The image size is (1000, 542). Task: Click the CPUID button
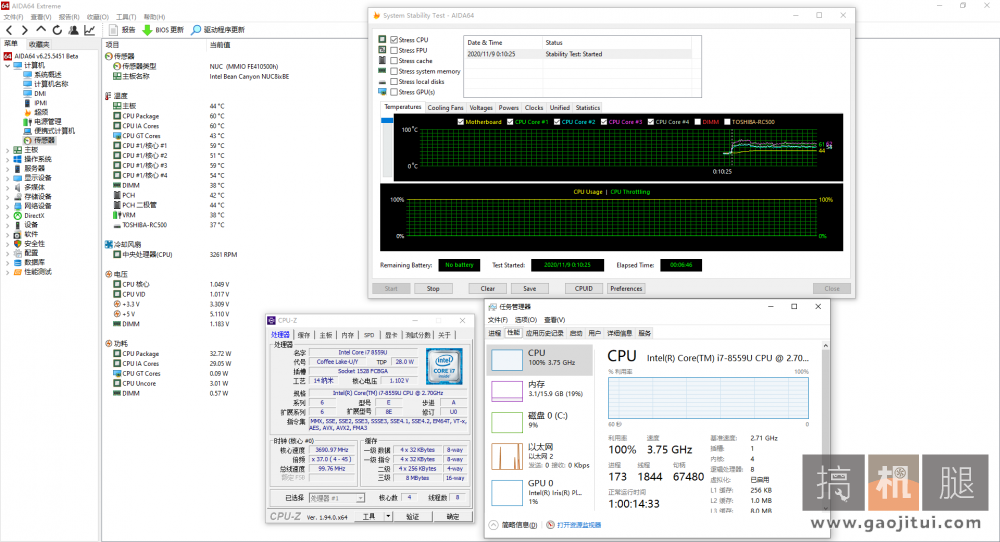coord(584,289)
